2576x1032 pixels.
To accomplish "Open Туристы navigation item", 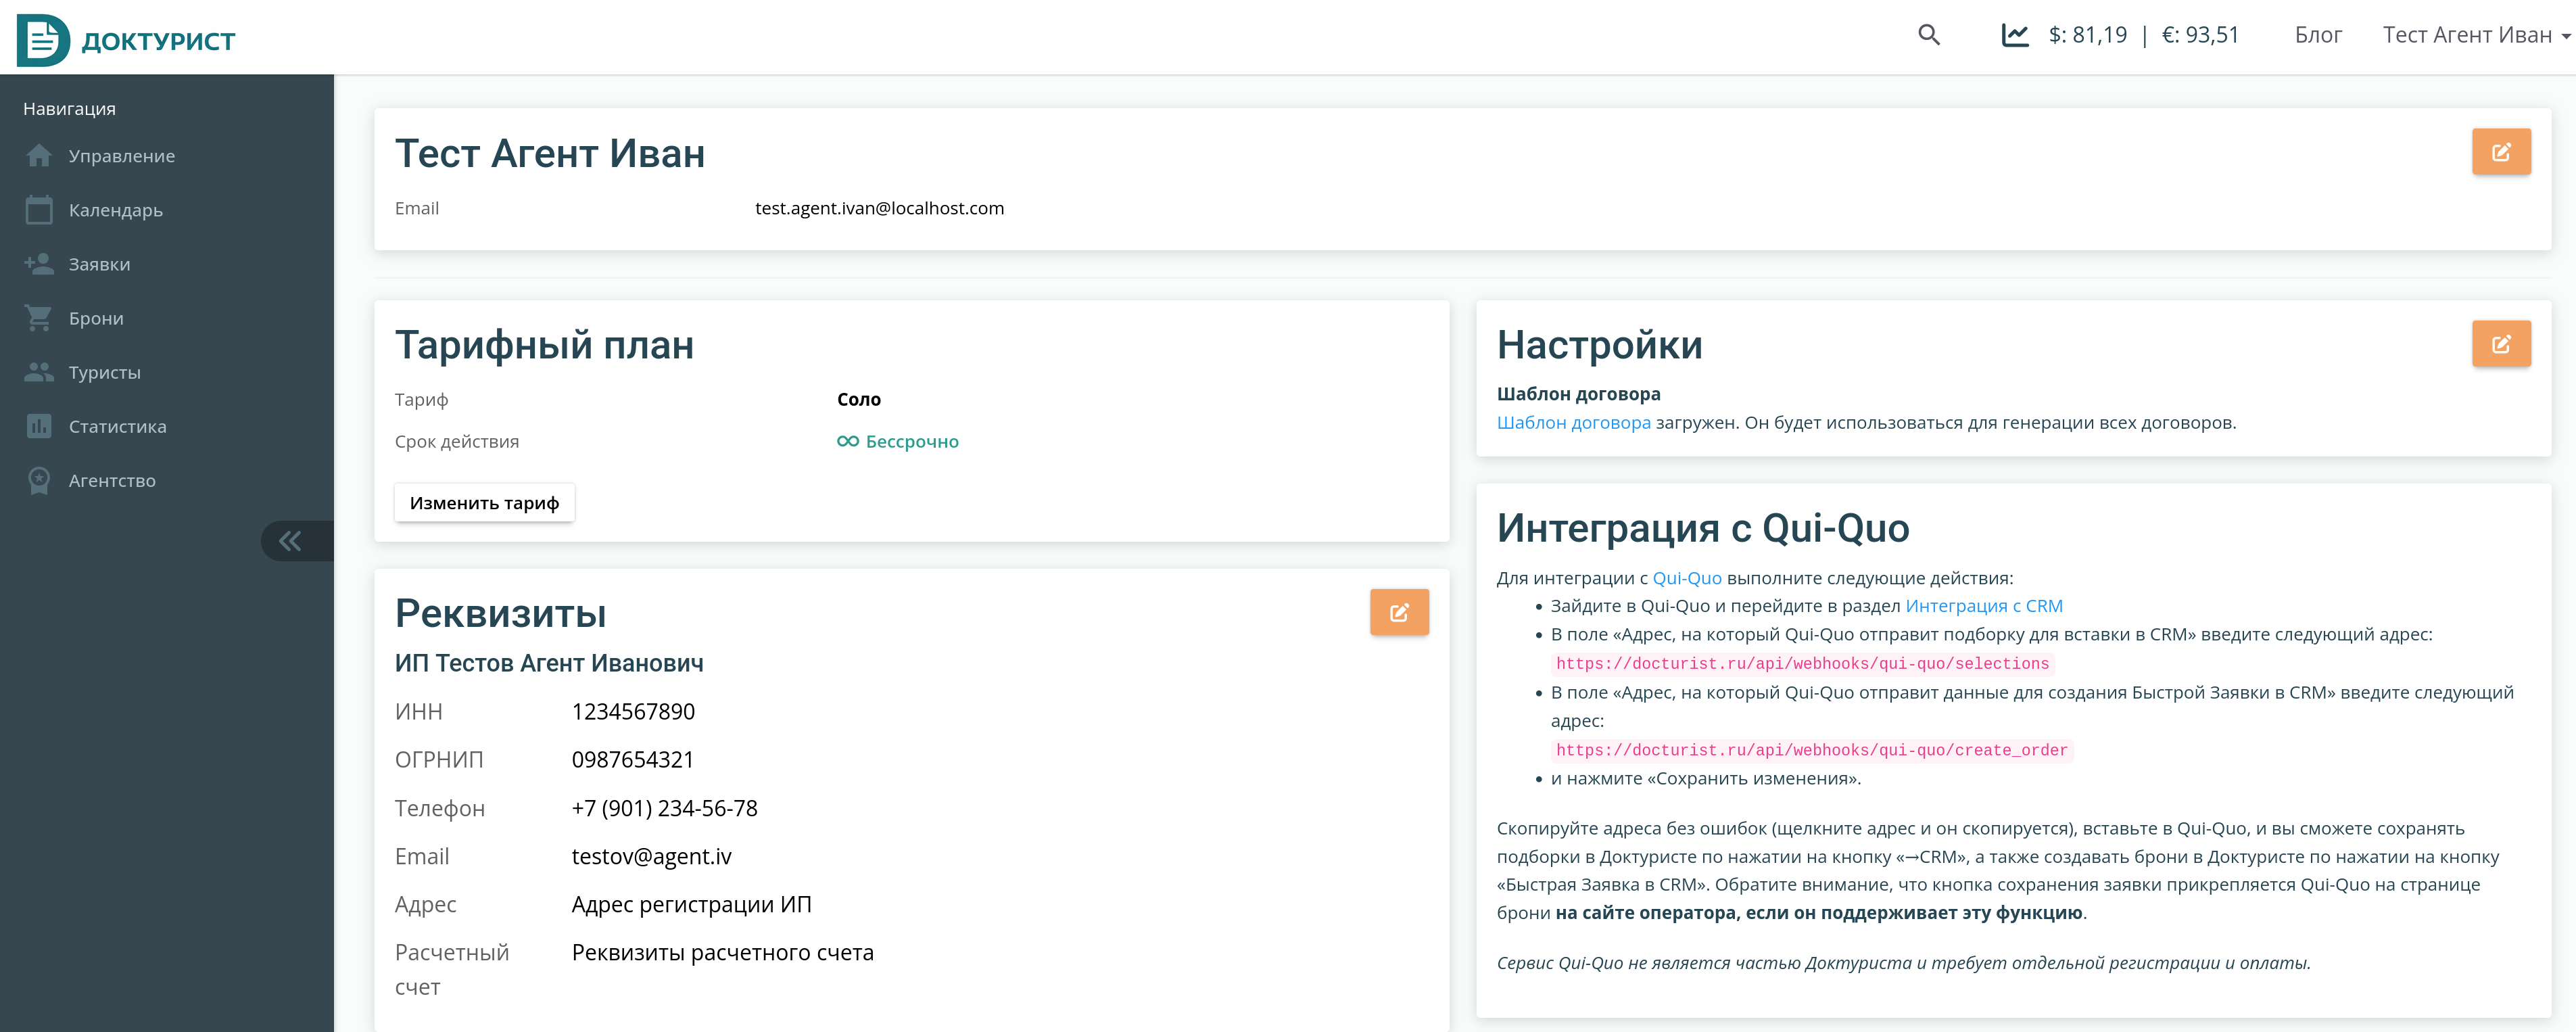I will (x=104, y=372).
